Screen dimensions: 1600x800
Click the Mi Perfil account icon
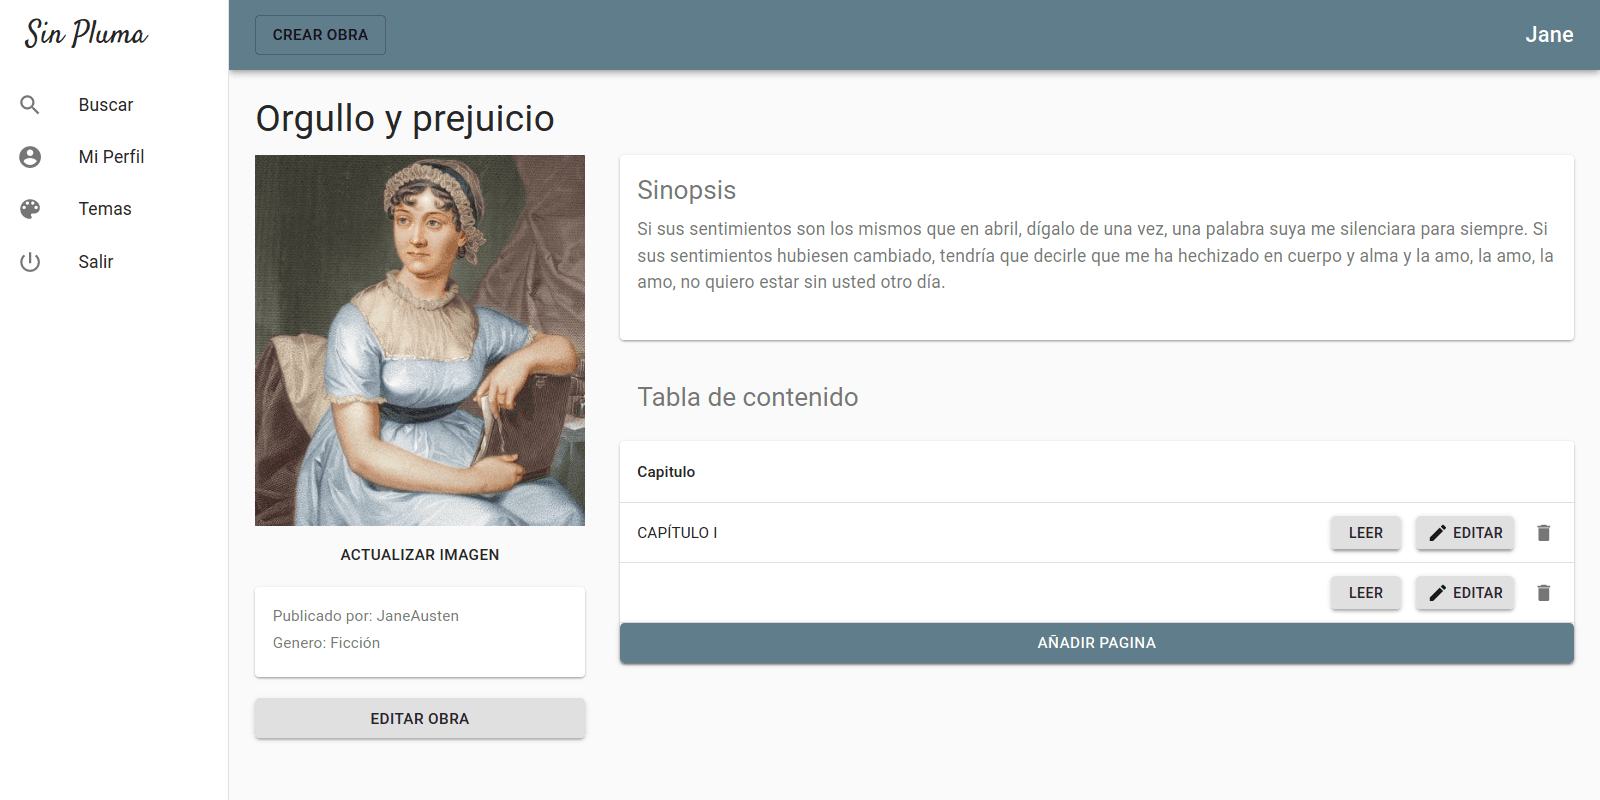(30, 157)
